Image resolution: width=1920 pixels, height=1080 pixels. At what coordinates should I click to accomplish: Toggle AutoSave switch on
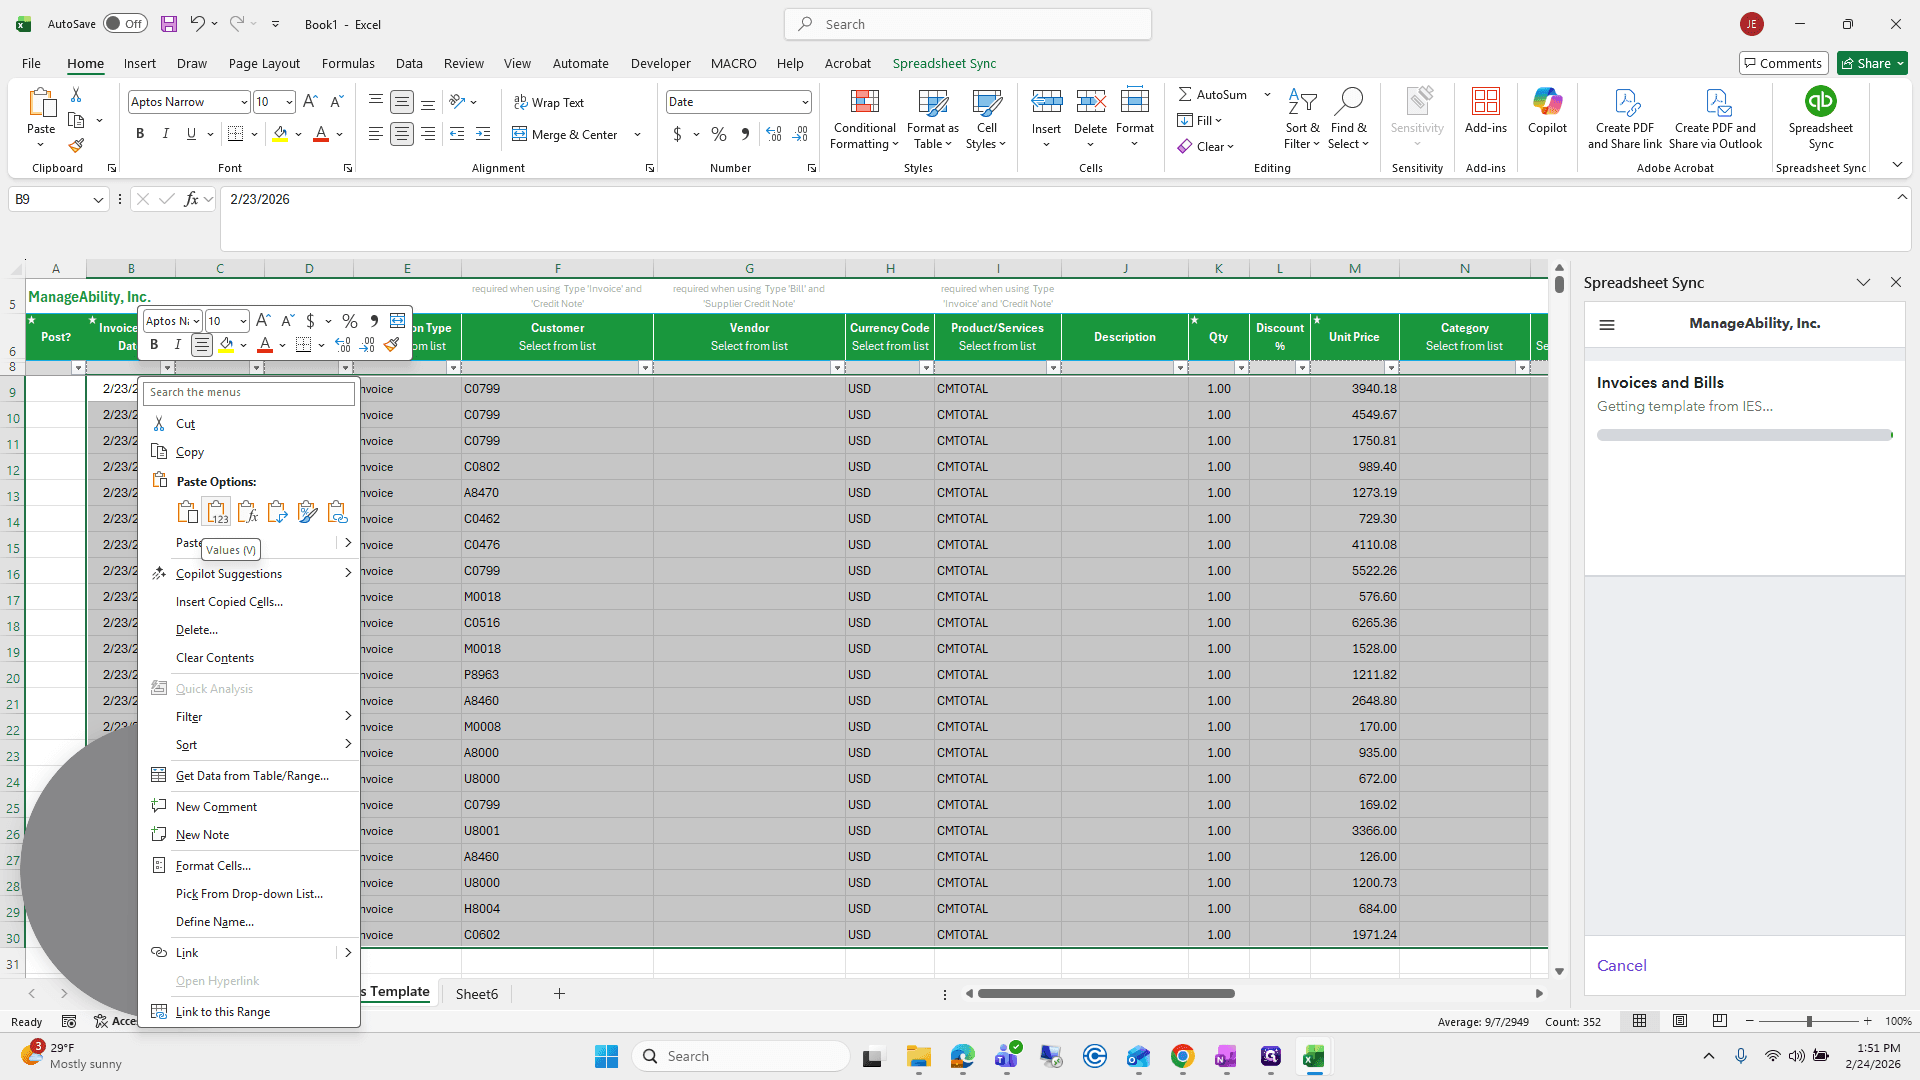[126, 24]
